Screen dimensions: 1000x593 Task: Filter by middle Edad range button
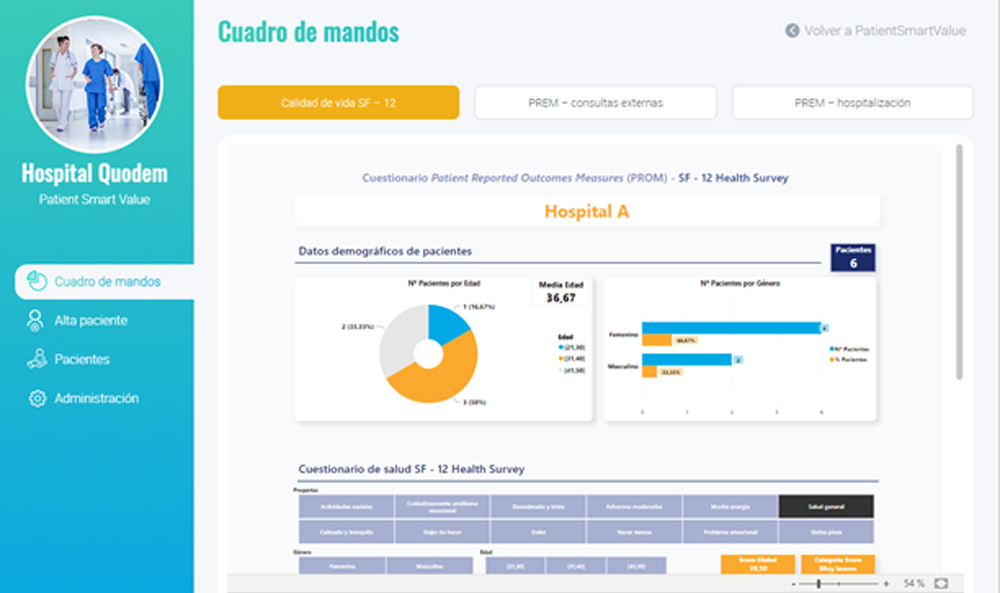click(x=576, y=566)
